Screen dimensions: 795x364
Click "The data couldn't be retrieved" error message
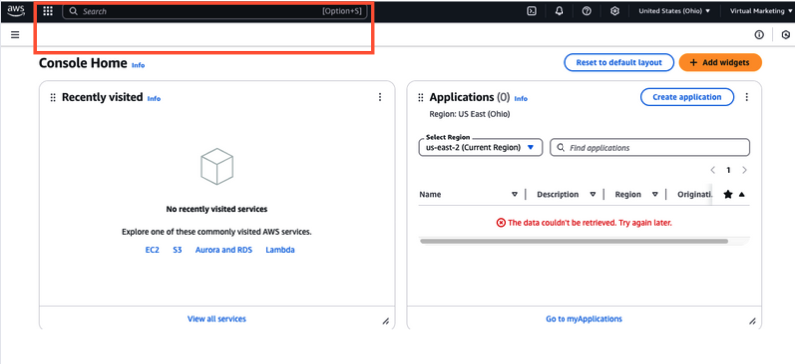coord(584,223)
